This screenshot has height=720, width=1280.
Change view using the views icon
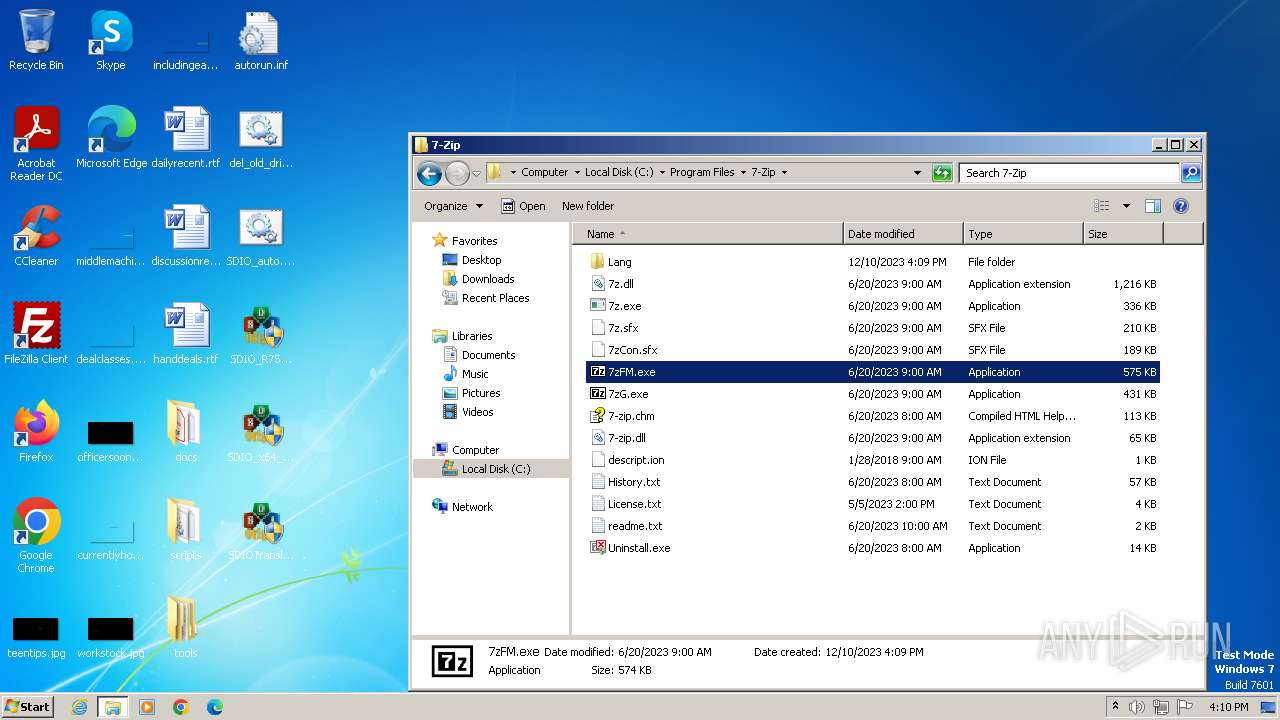tap(1102, 206)
